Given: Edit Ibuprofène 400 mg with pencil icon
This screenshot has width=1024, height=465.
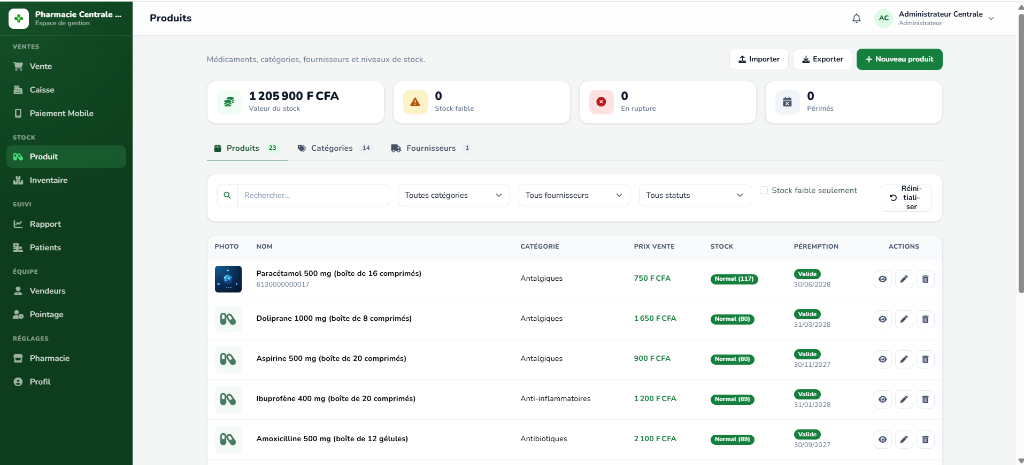Looking at the screenshot, I should coord(904,399).
